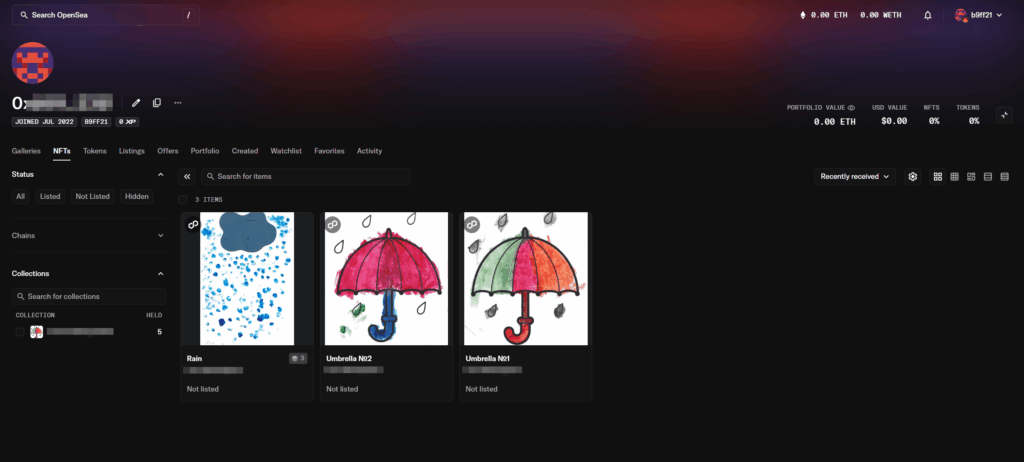This screenshot has width=1024, height=462.
Task: Click the Search for collections field
Action: coord(88,296)
